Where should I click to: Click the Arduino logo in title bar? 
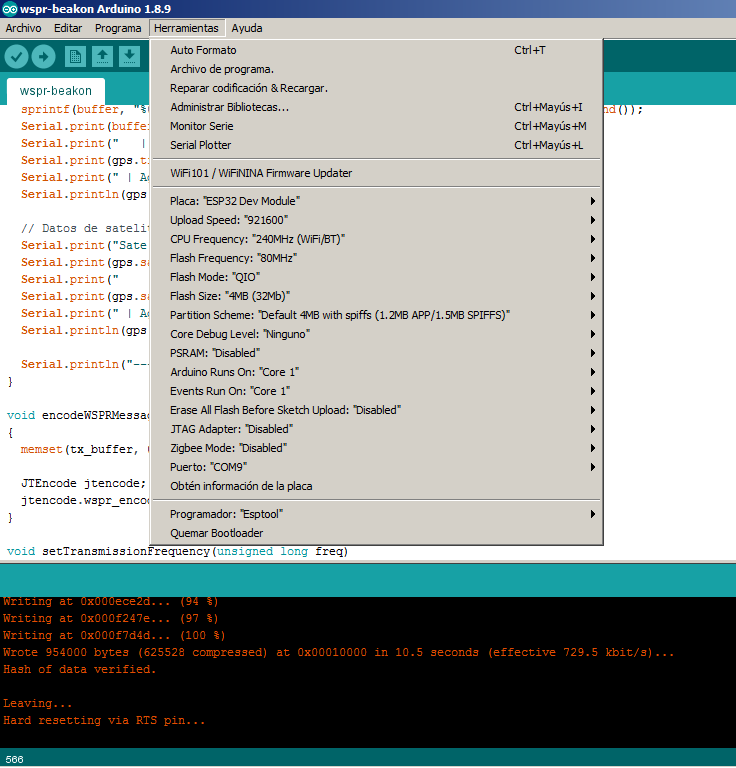9,9
